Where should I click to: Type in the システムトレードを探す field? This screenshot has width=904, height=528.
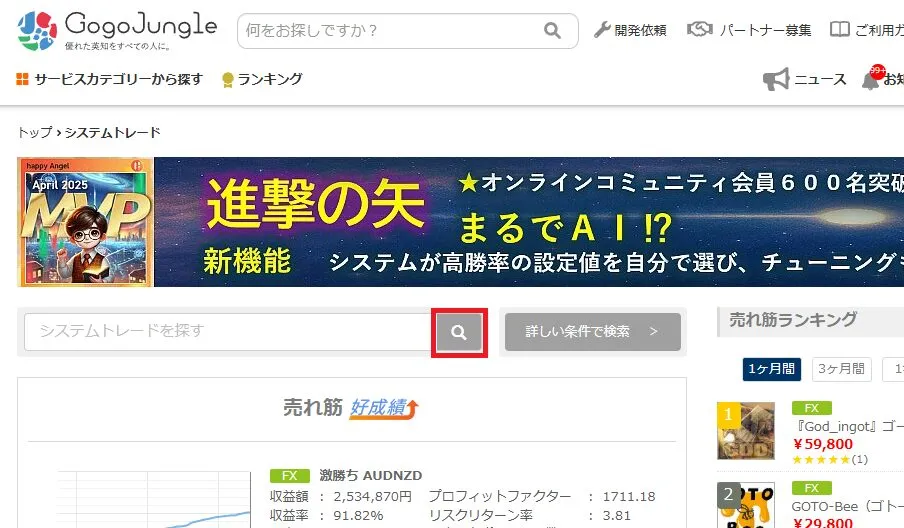click(x=228, y=332)
